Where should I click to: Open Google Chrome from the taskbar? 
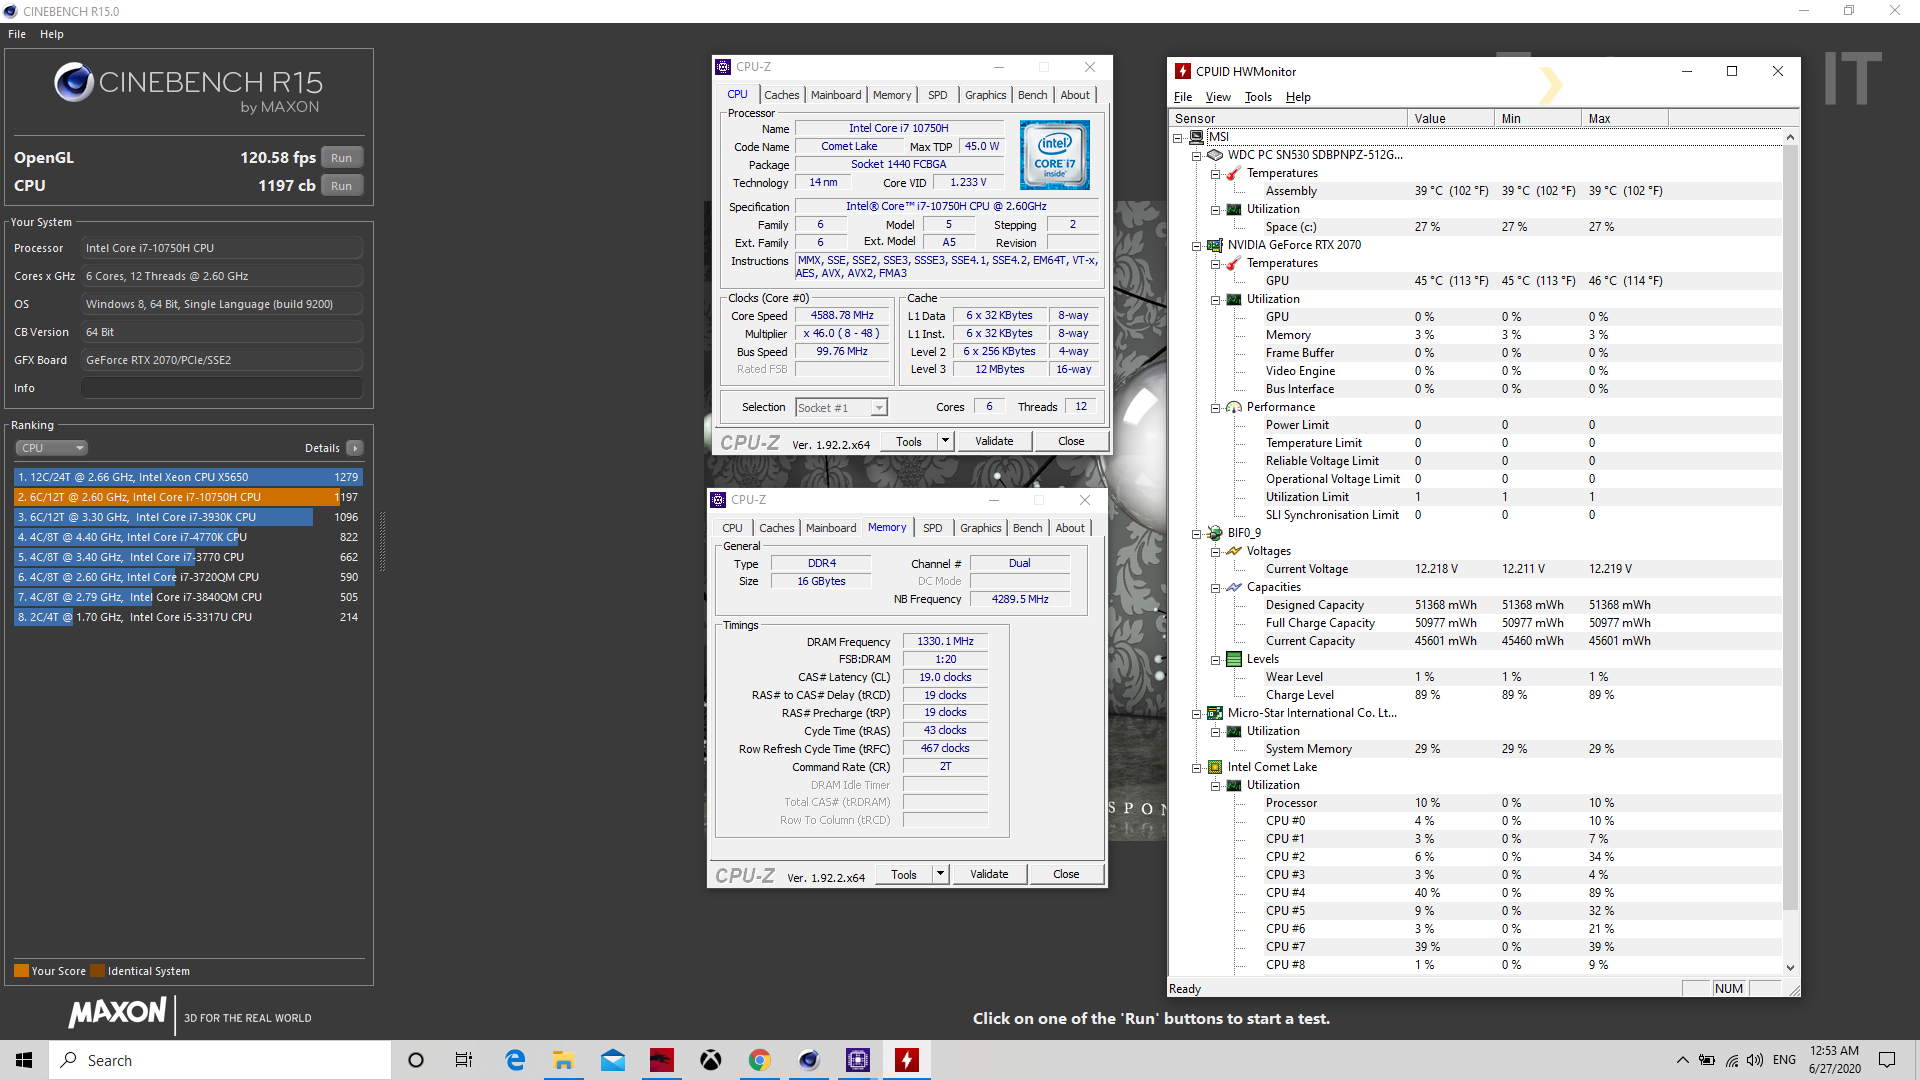tap(760, 1060)
